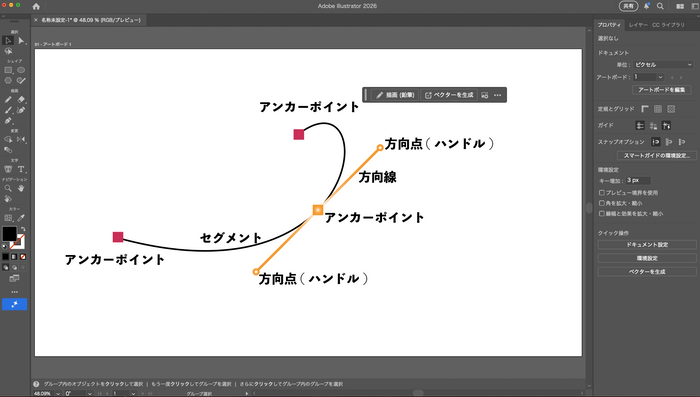This screenshot has width=700, height=397.
Task: Select the Pencil tool
Action: (x=8, y=100)
